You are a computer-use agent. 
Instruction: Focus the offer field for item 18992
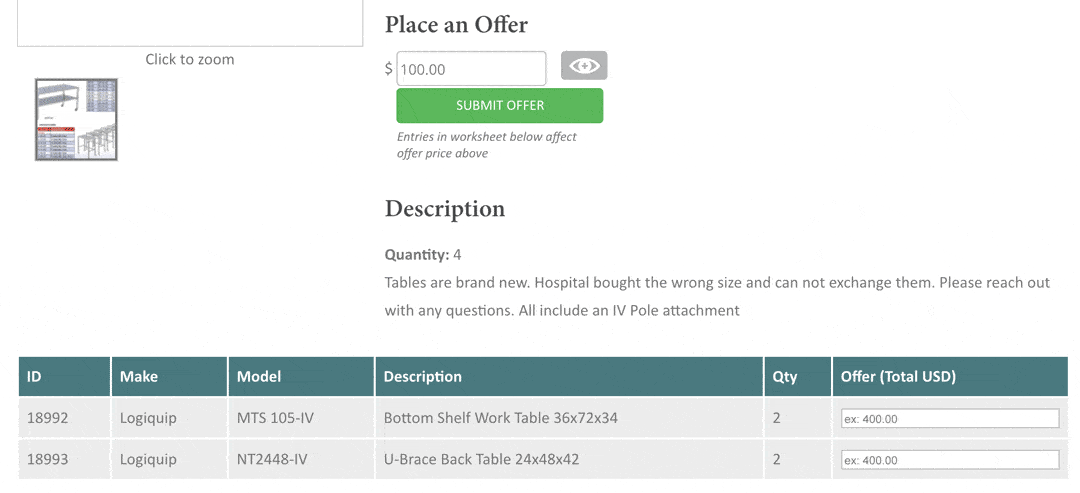(949, 418)
